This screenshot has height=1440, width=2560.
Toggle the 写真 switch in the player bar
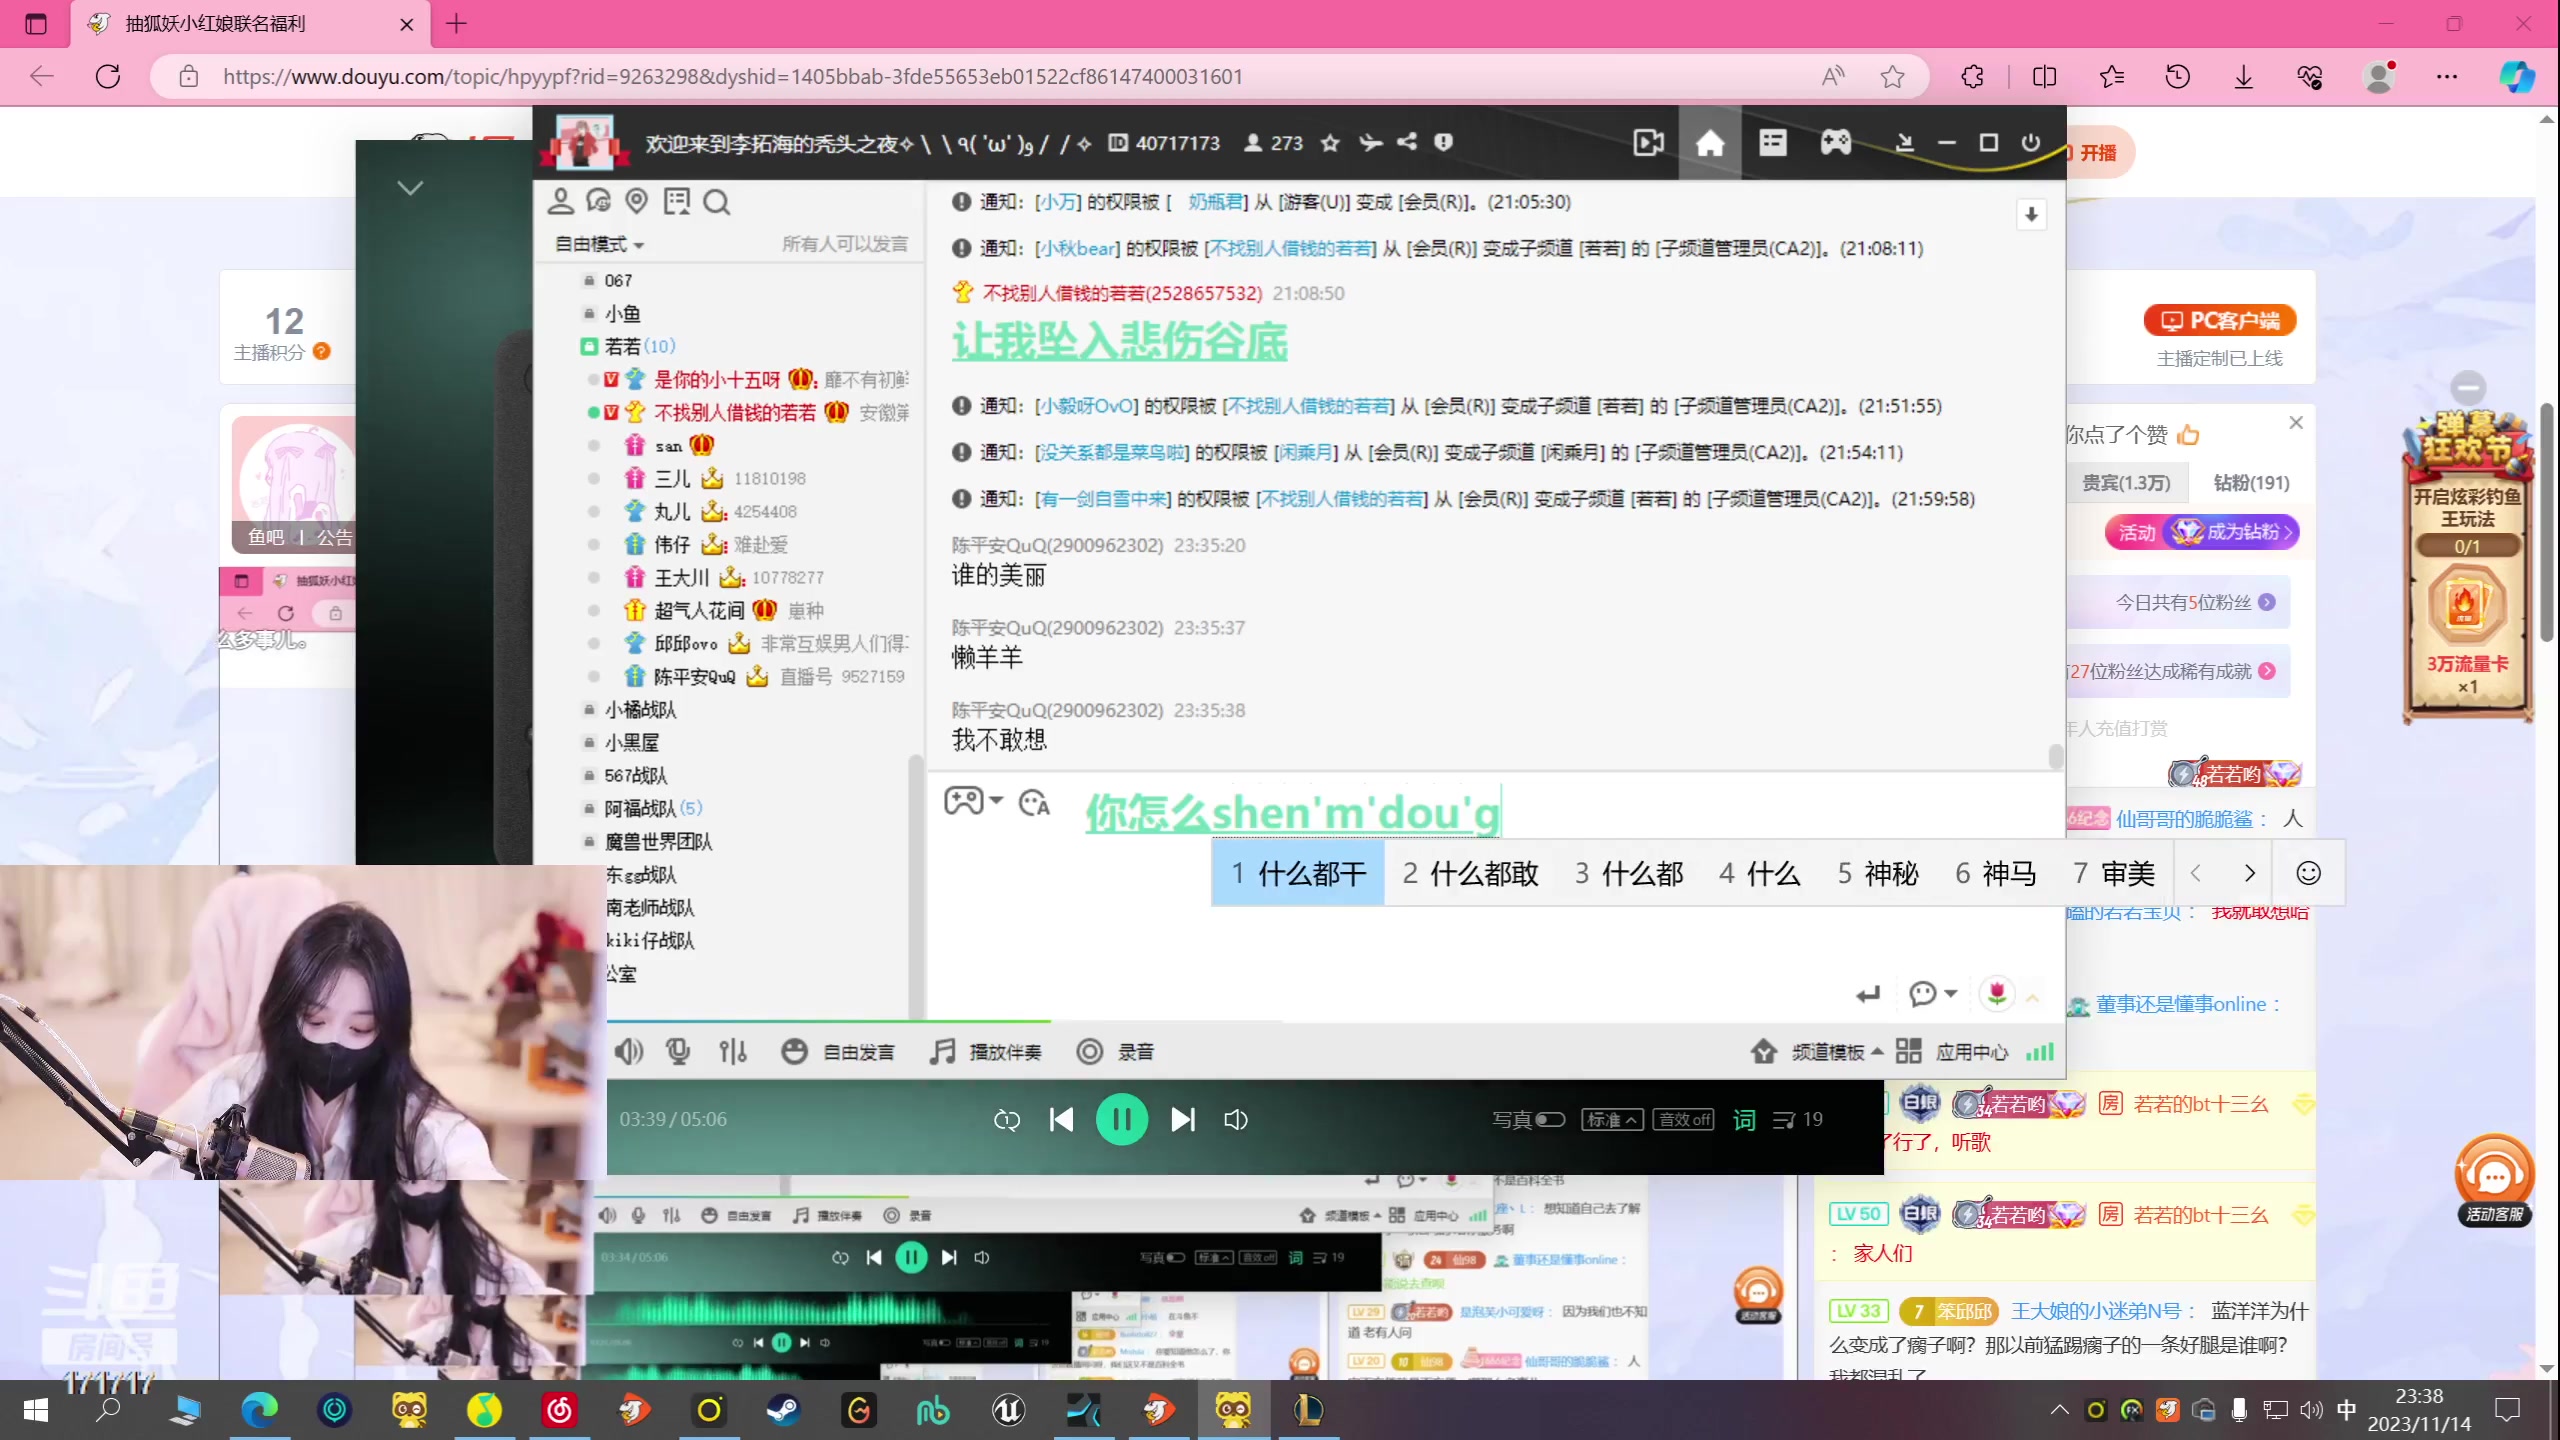pyautogui.click(x=1550, y=1120)
